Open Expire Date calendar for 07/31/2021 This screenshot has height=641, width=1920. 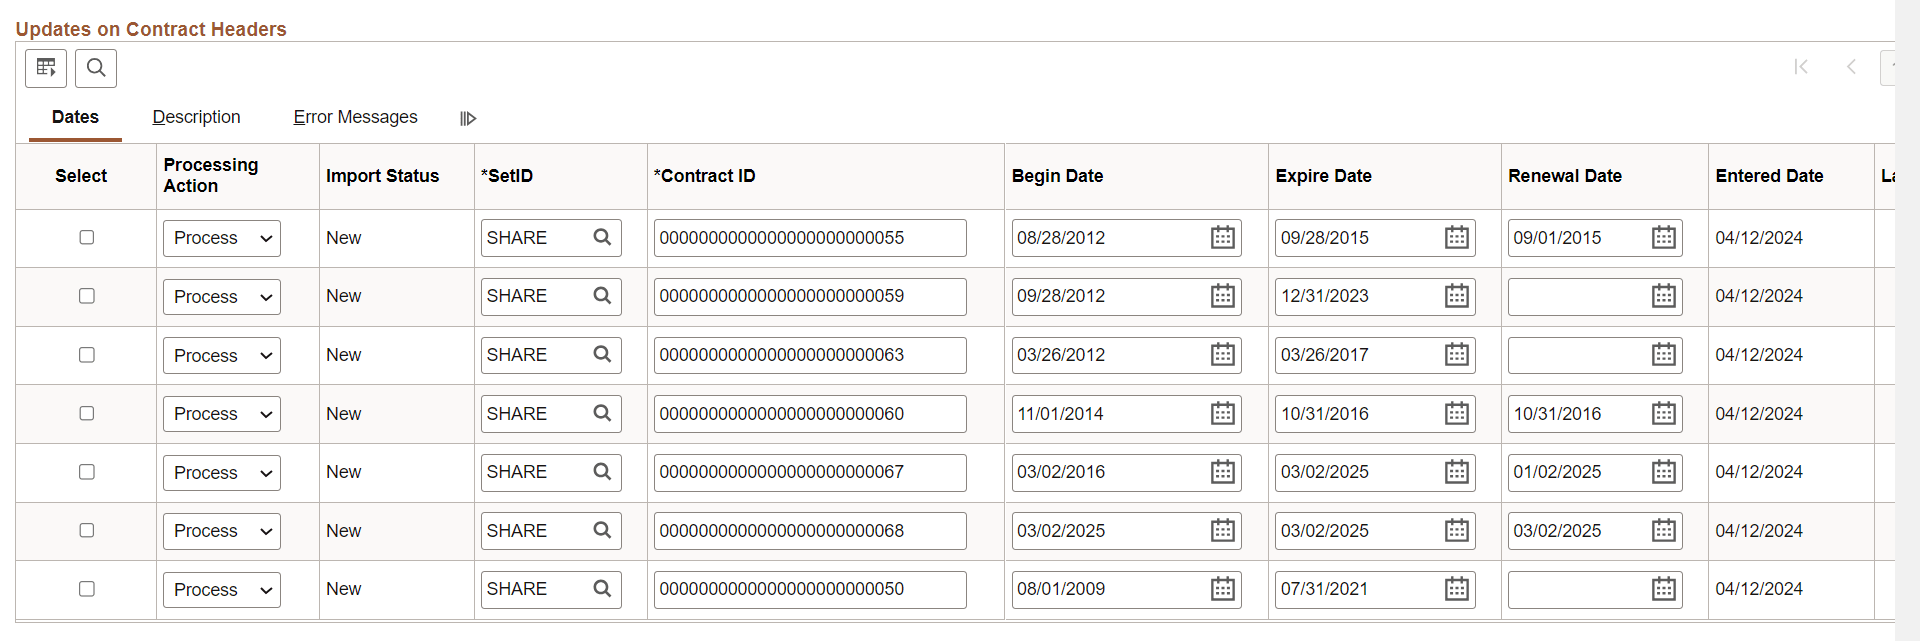tap(1456, 589)
